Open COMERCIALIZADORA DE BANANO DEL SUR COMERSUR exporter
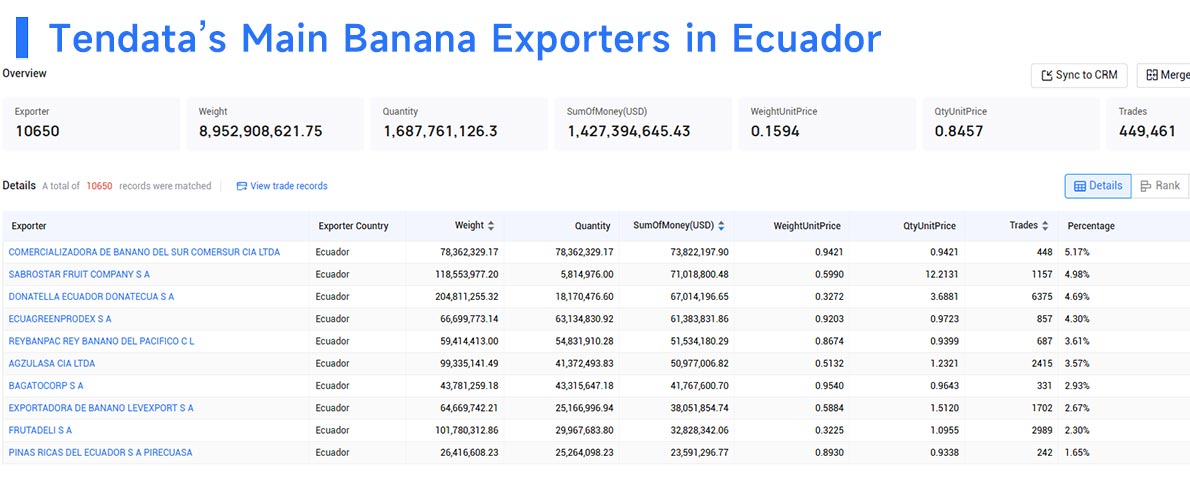The image size is (1190, 480). [144, 252]
